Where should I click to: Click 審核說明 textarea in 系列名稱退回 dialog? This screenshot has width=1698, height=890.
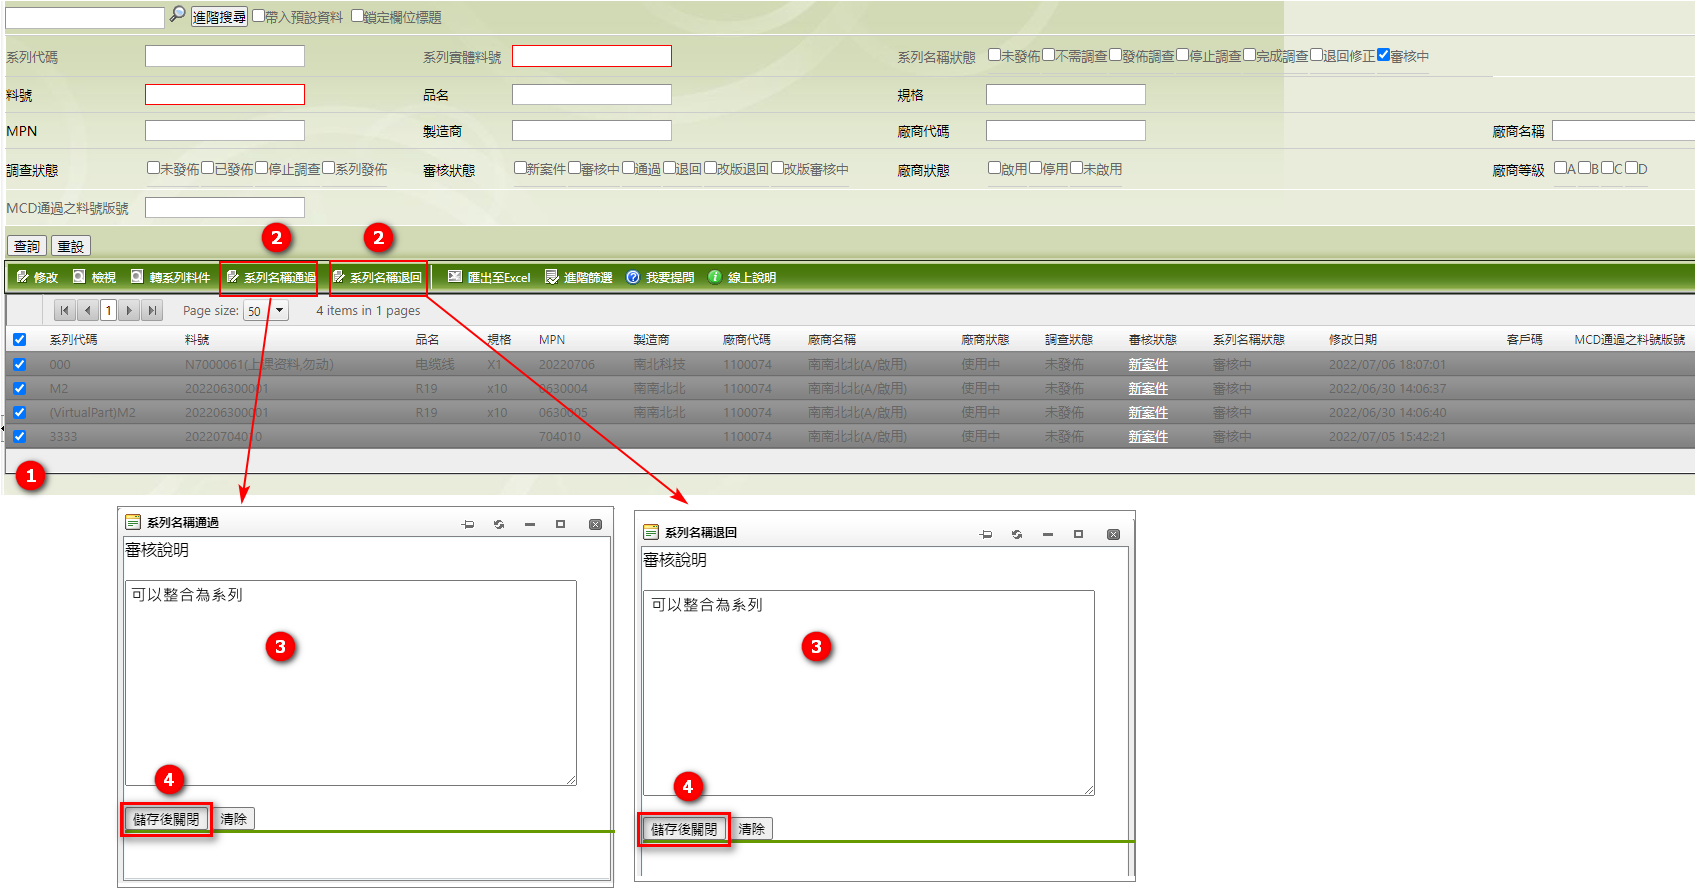coord(869,693)
